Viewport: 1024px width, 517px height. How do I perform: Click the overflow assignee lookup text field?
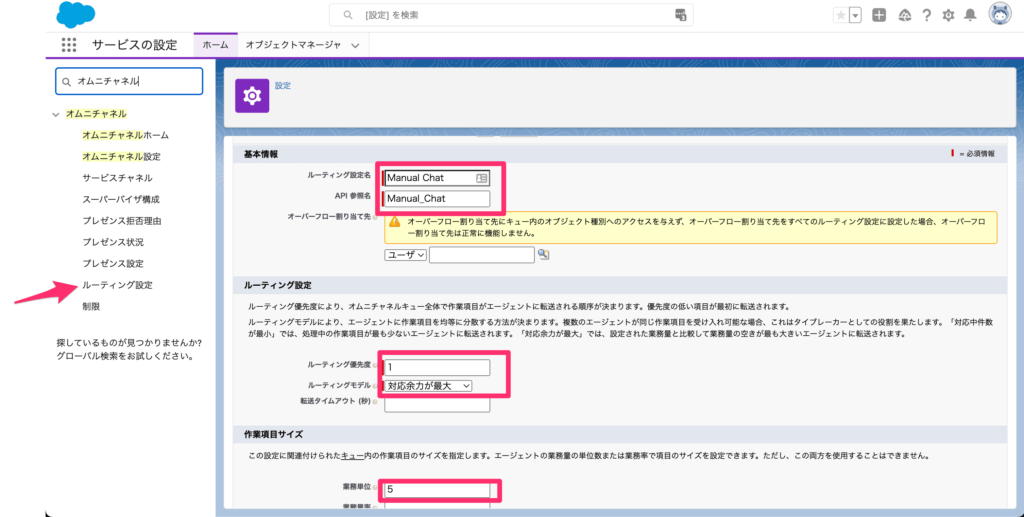[x=482, y=255]
